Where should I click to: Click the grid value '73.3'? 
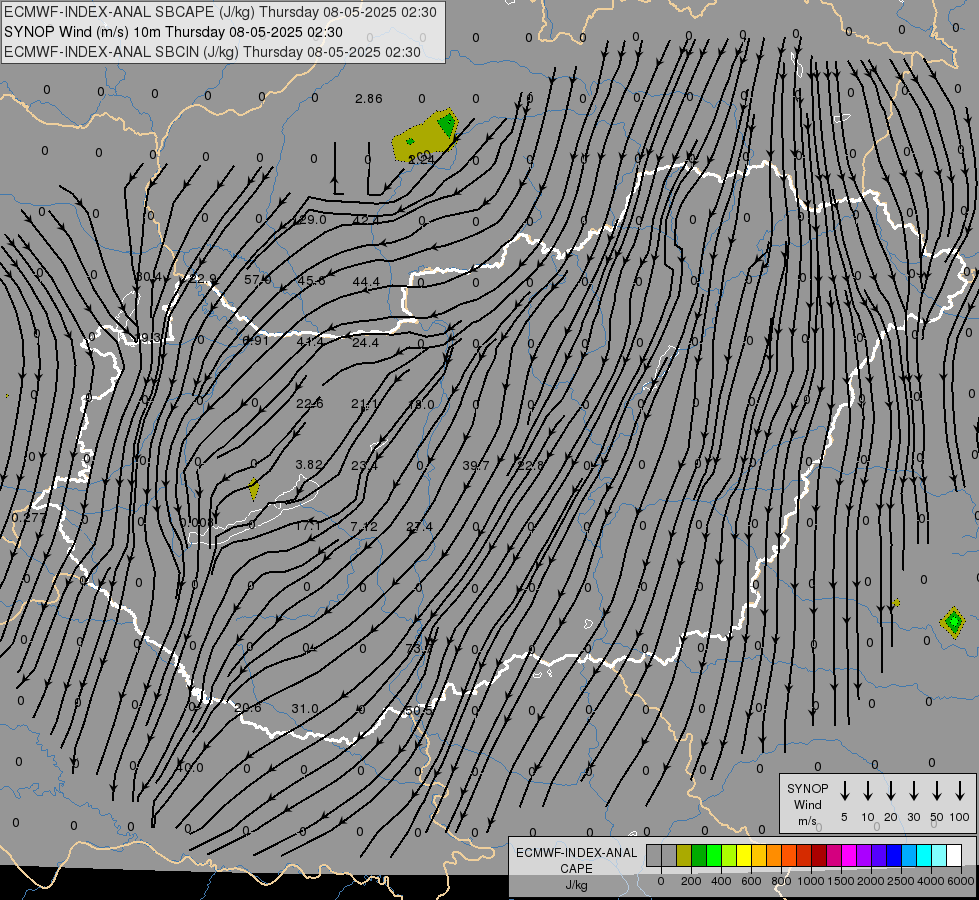[419, 648]
